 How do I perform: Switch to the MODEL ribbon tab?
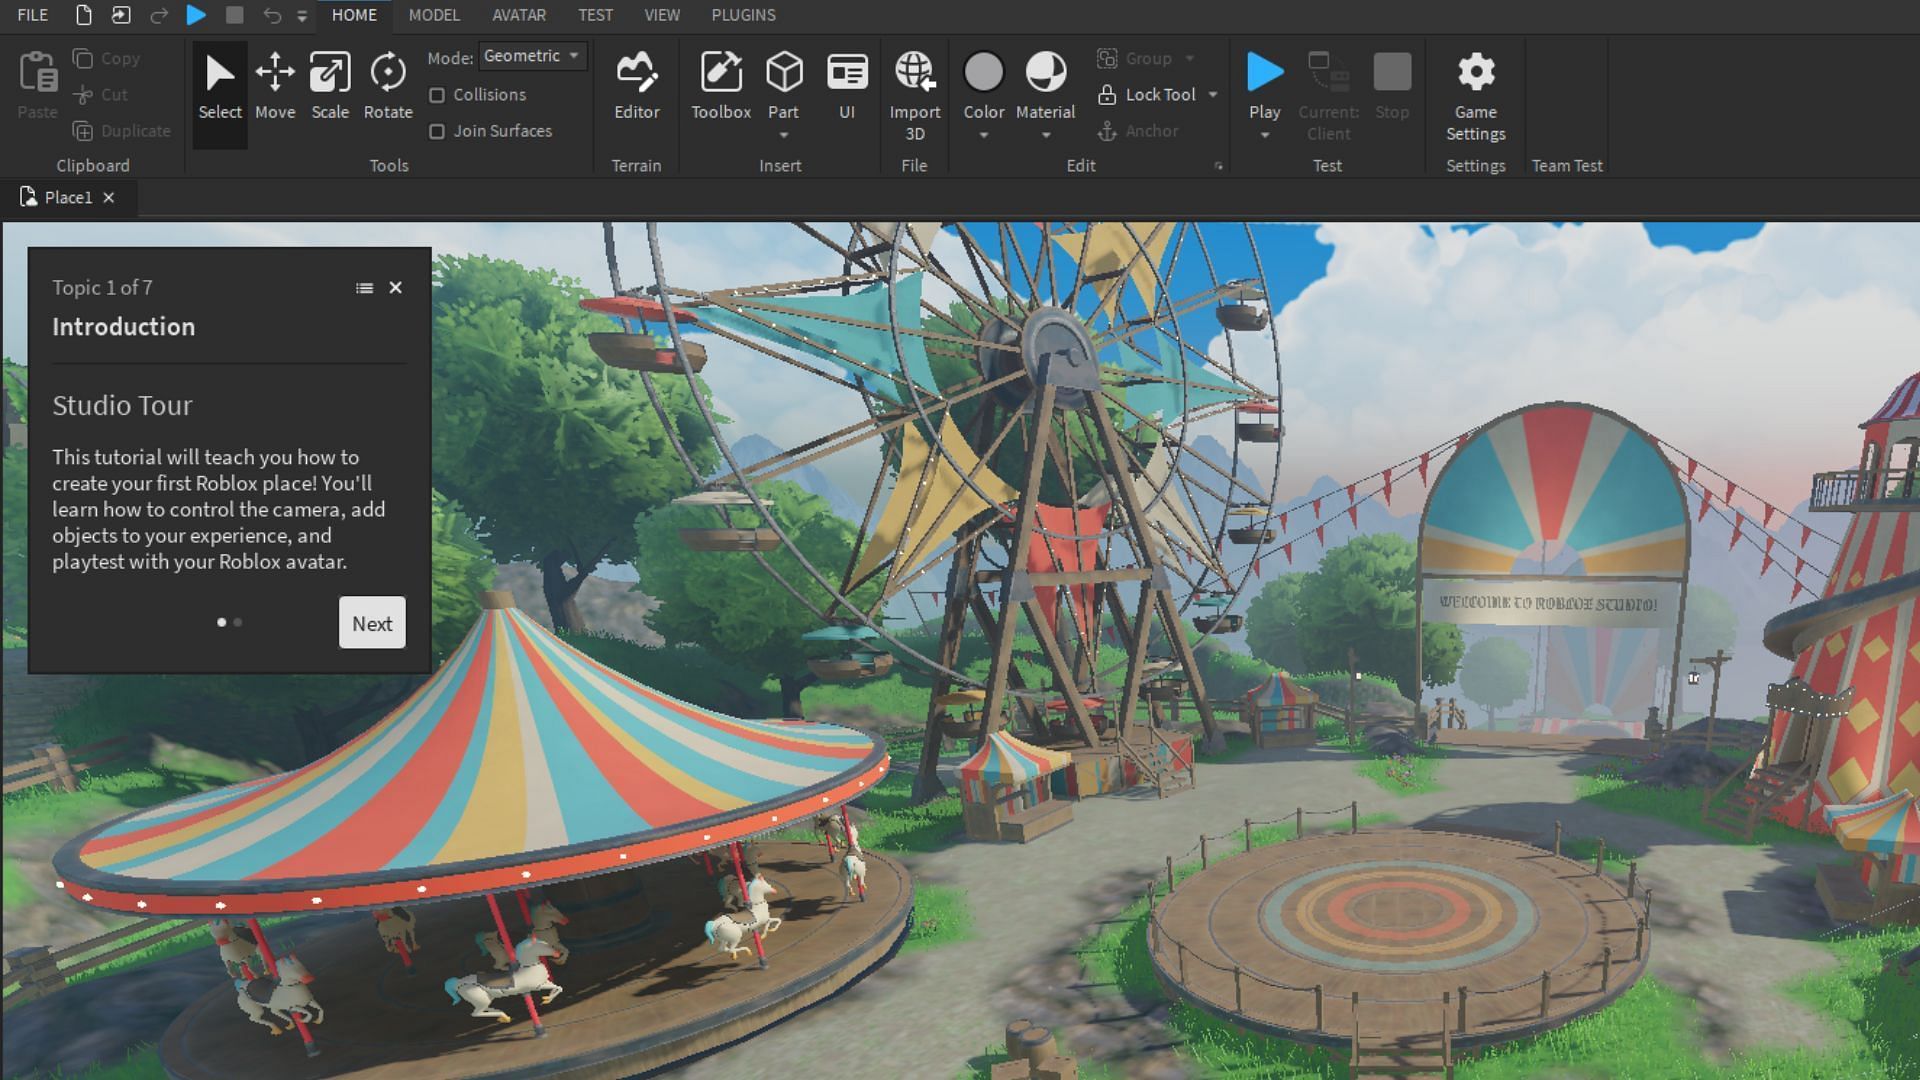(434, 15)
